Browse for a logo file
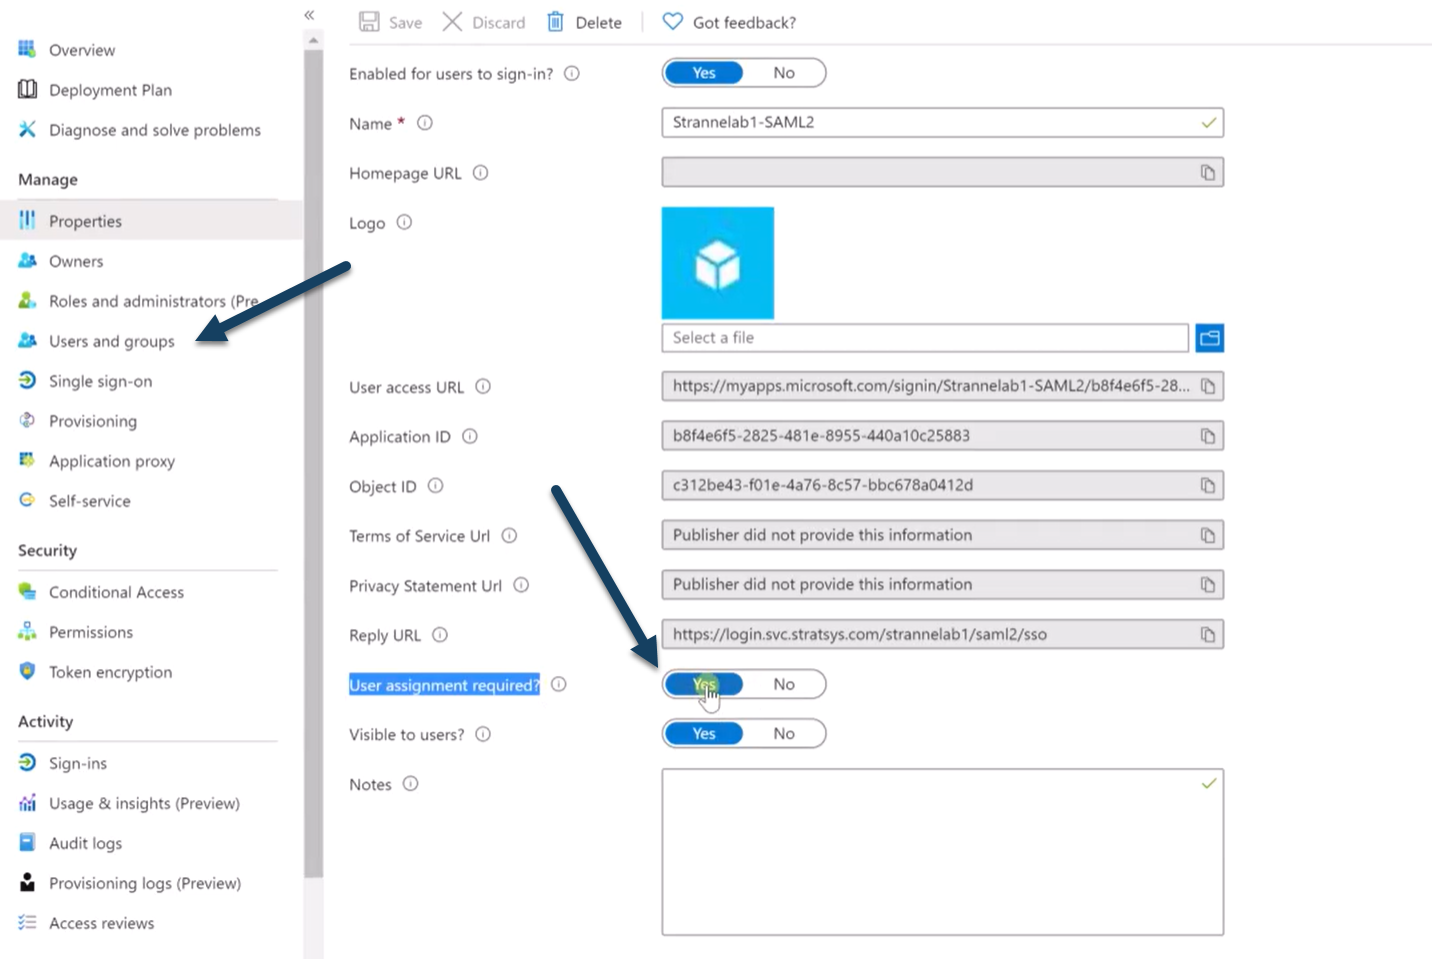 click(x=1210, y=338)
